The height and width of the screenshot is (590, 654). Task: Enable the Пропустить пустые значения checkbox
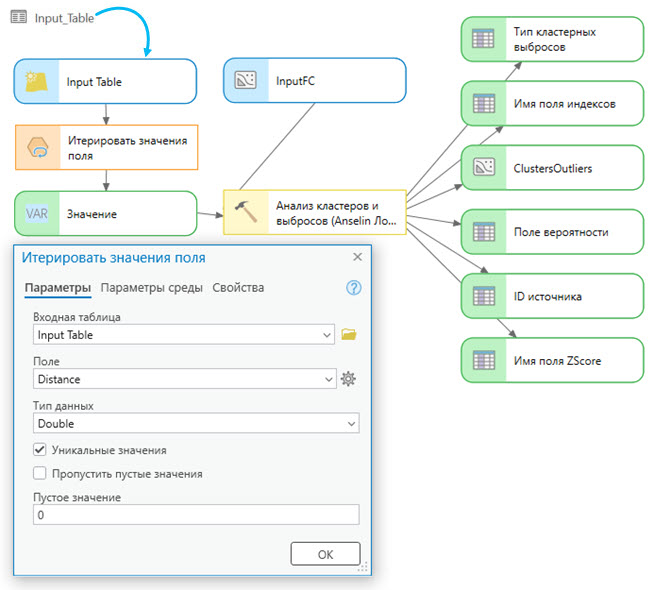[41, 474]
